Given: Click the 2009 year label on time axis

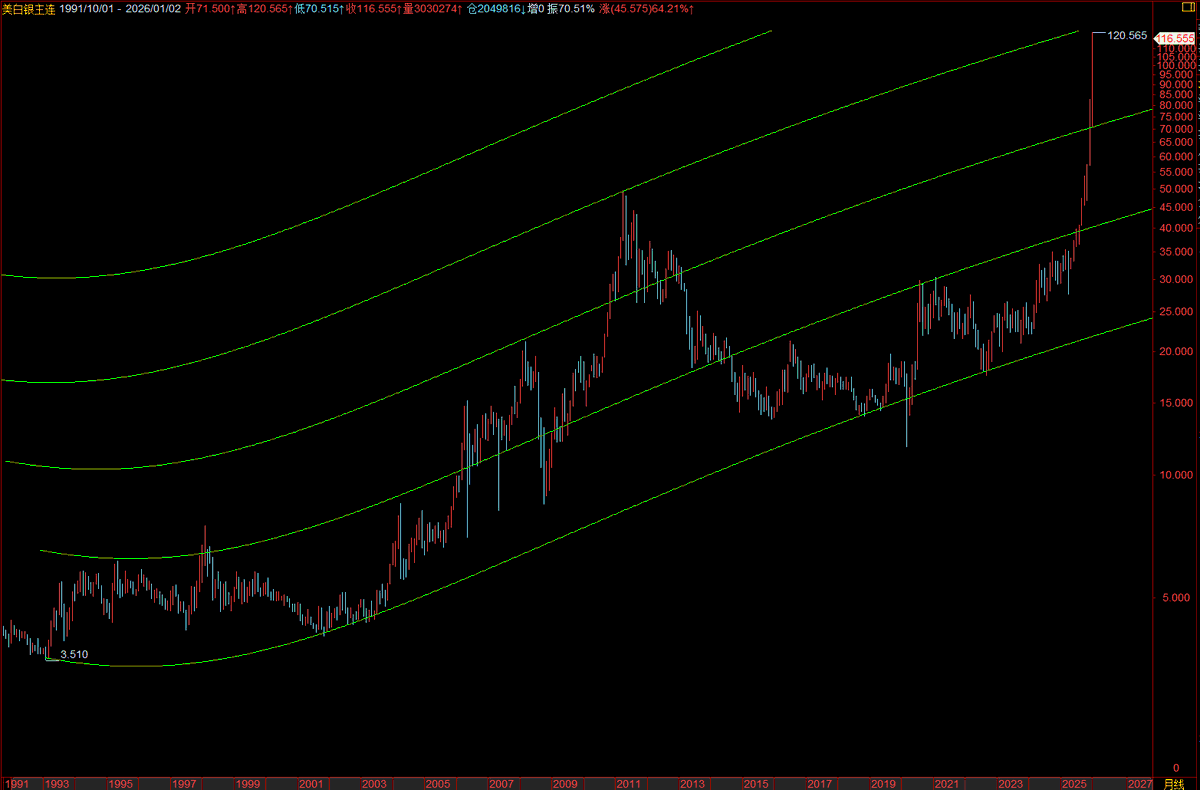Looking at the screenshot, I should point(565,784).
